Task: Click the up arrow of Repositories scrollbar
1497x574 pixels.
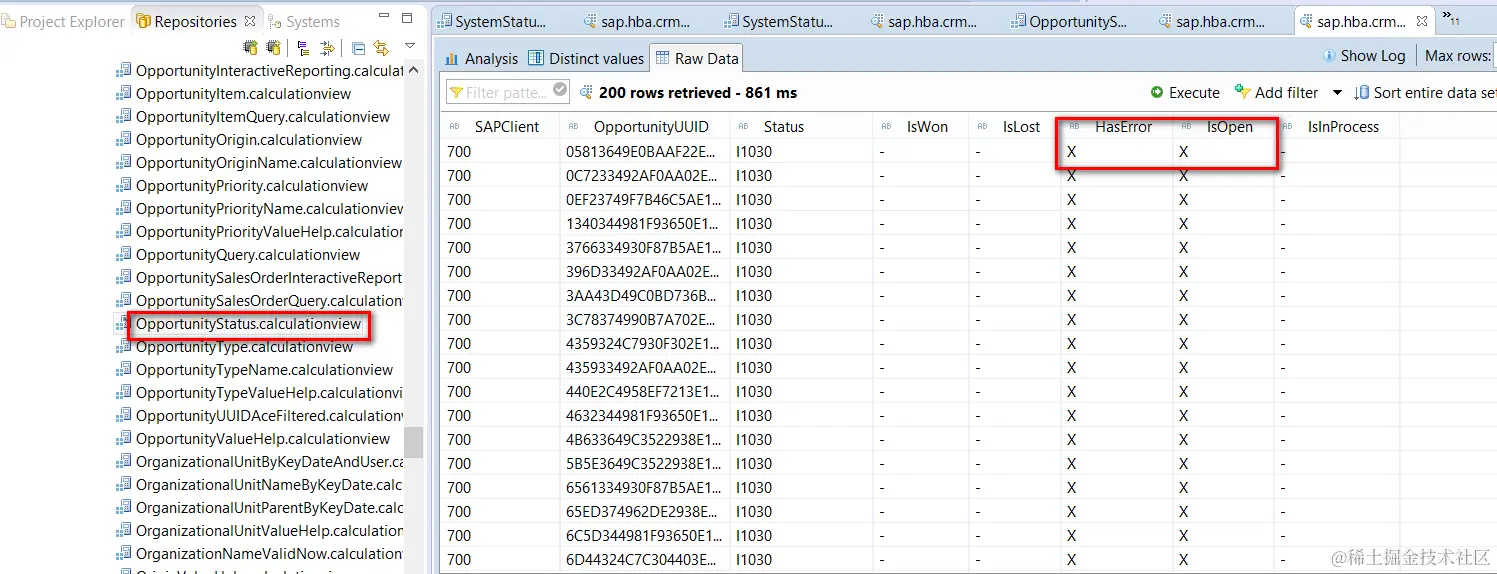Action: 414,70
